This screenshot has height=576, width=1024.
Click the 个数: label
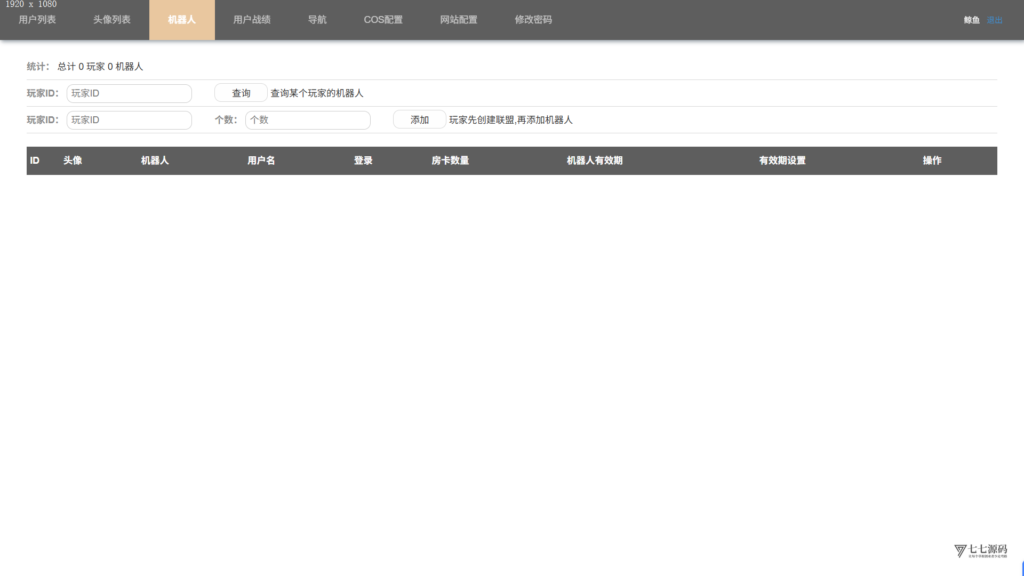click(x=226, y=120)
